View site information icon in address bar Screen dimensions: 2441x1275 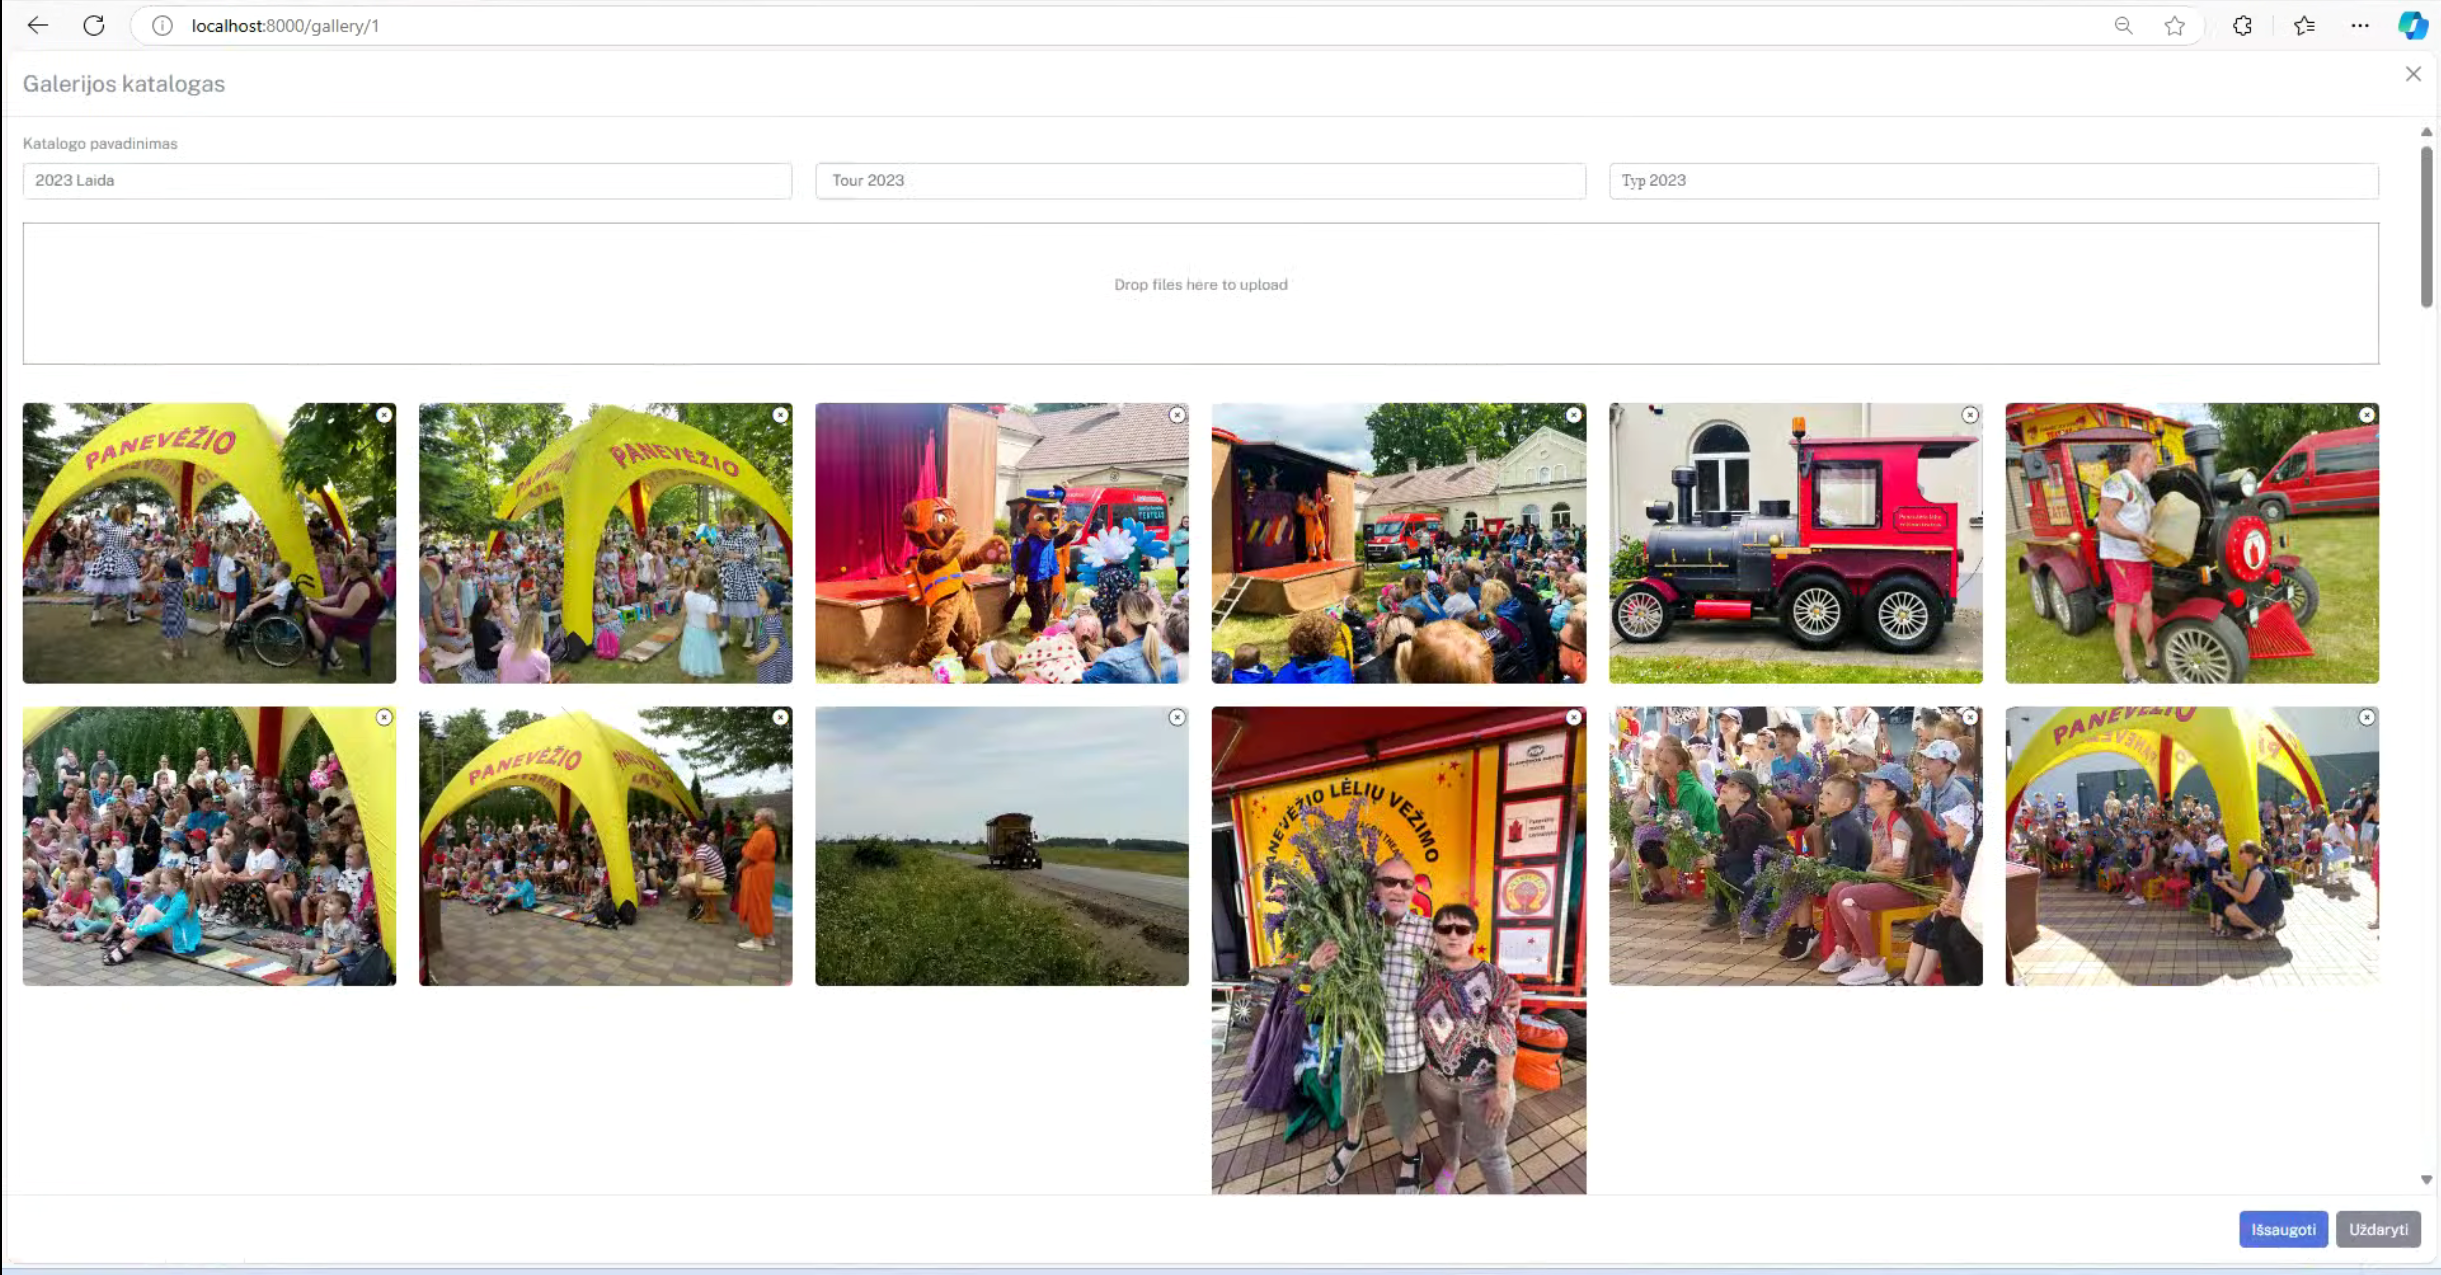tap(162, 26)
